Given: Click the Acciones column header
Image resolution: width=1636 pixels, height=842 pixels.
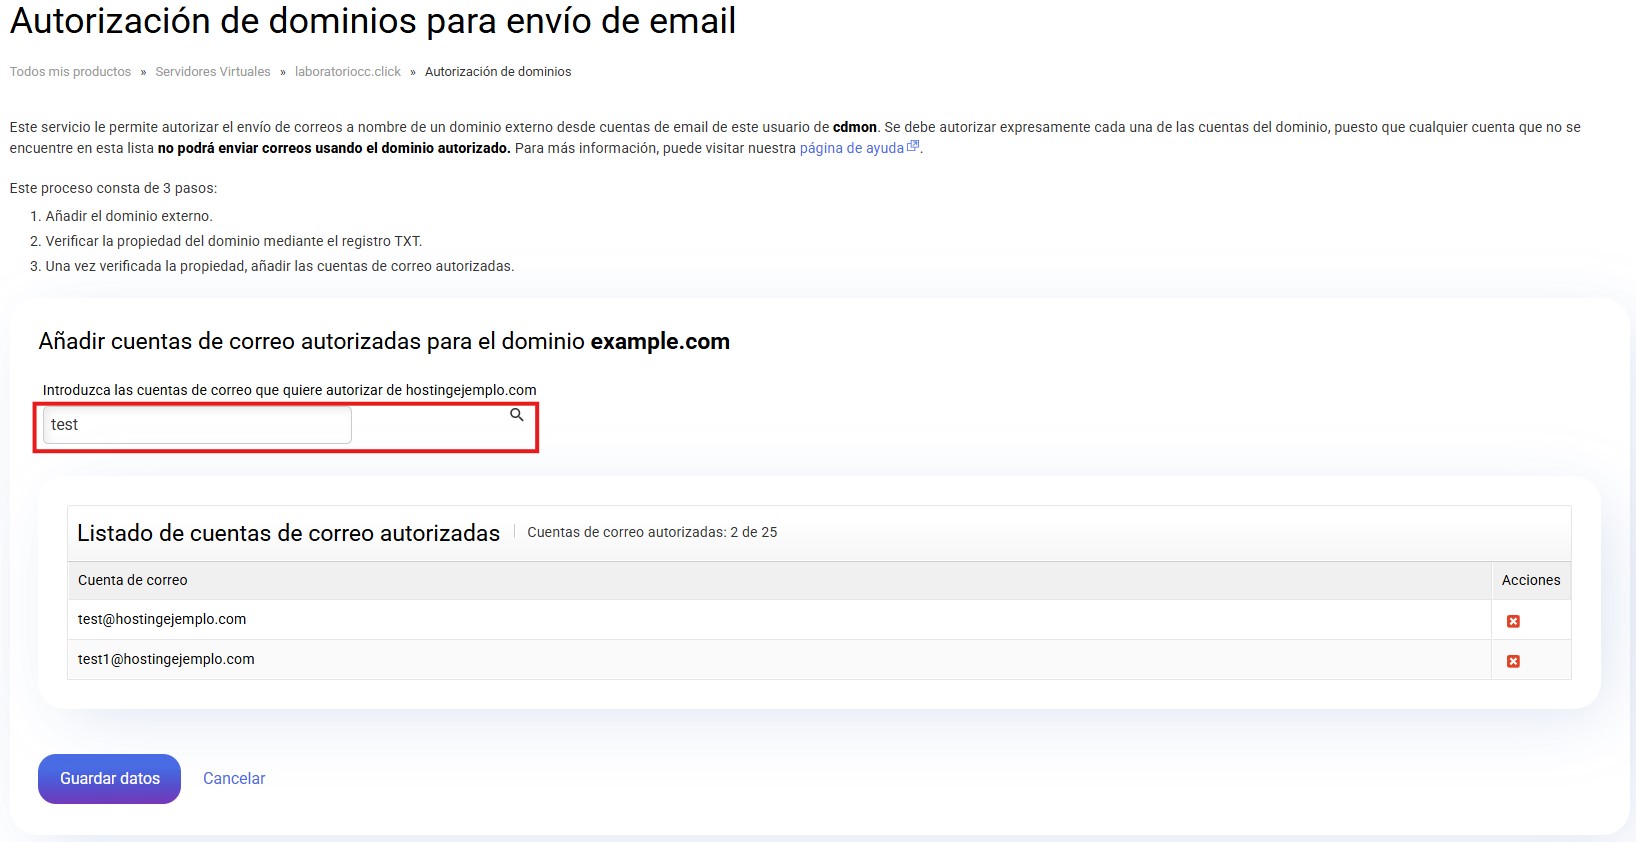Looking at the screenshot, I should (1530, 580).
